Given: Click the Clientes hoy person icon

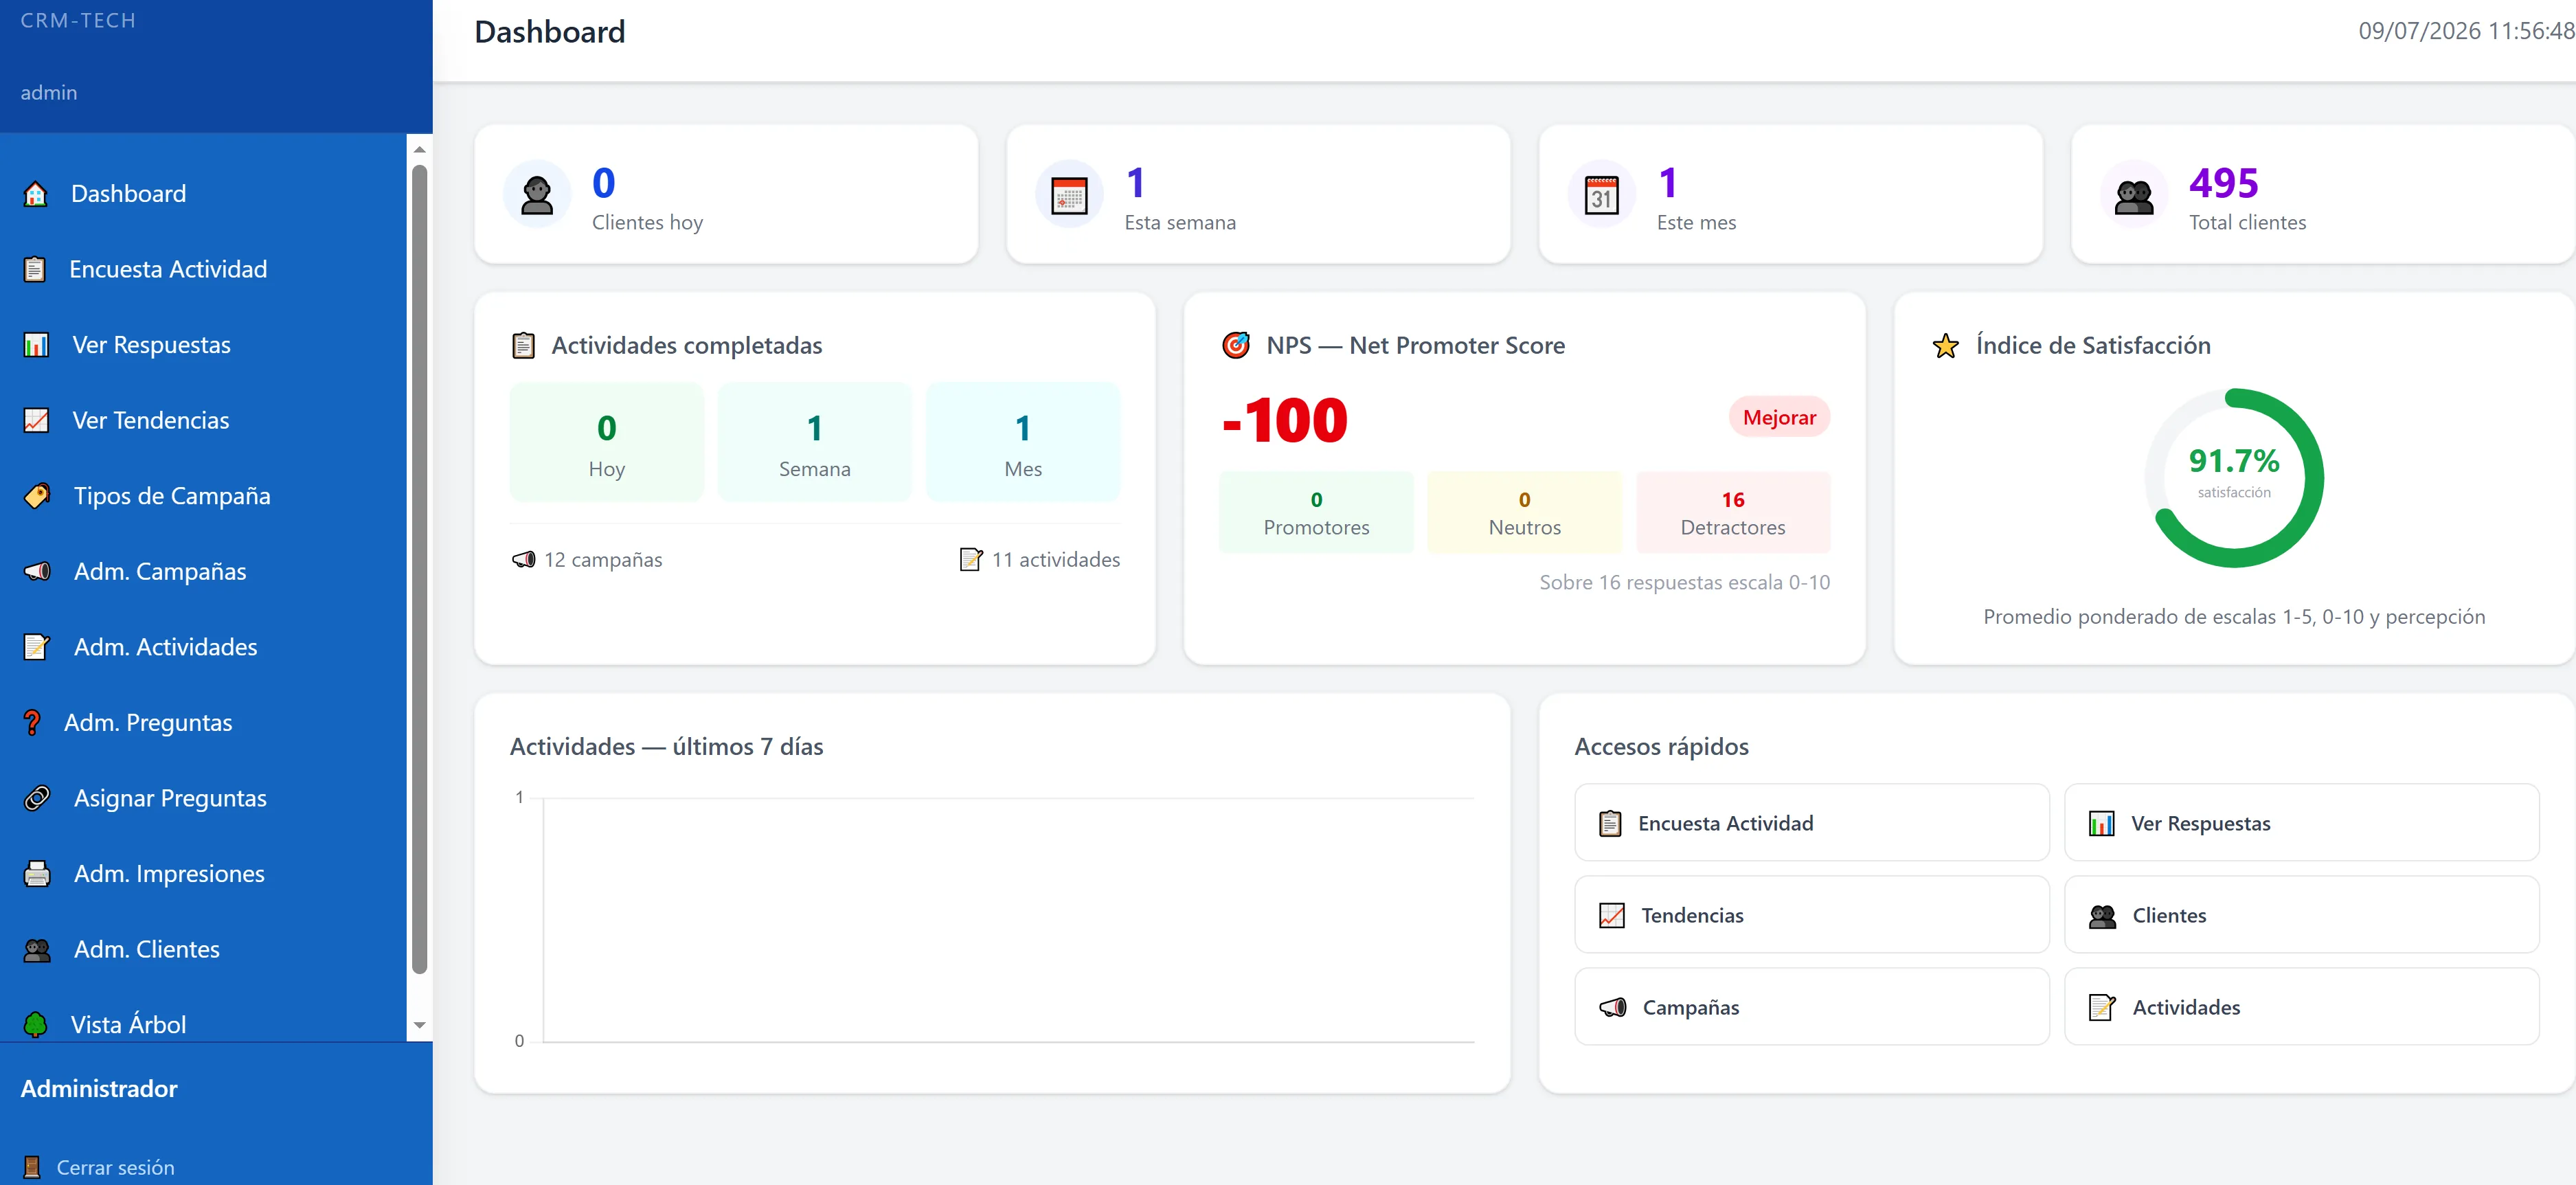Looking at the screenshot, I should (x=537, y=194).
